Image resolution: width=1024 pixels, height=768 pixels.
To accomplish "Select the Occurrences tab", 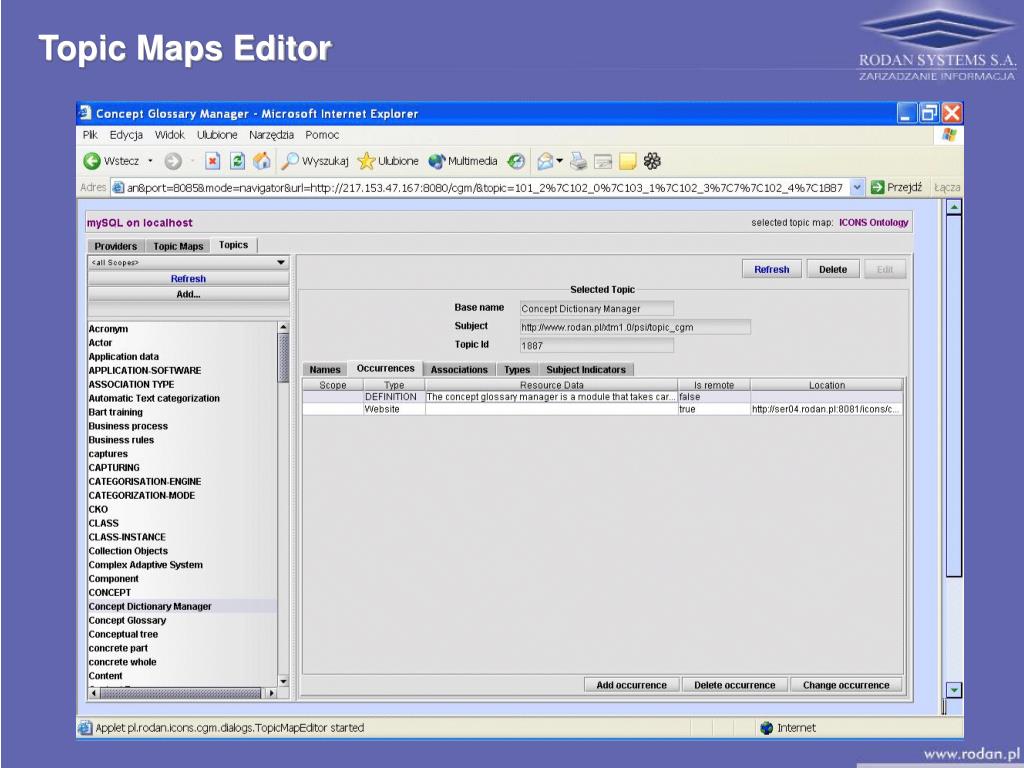I will pyautogui.click(x=385, y=368).
